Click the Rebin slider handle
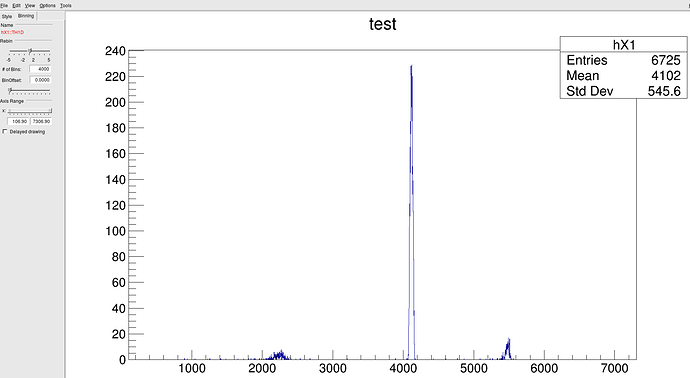 click(30, 51)
